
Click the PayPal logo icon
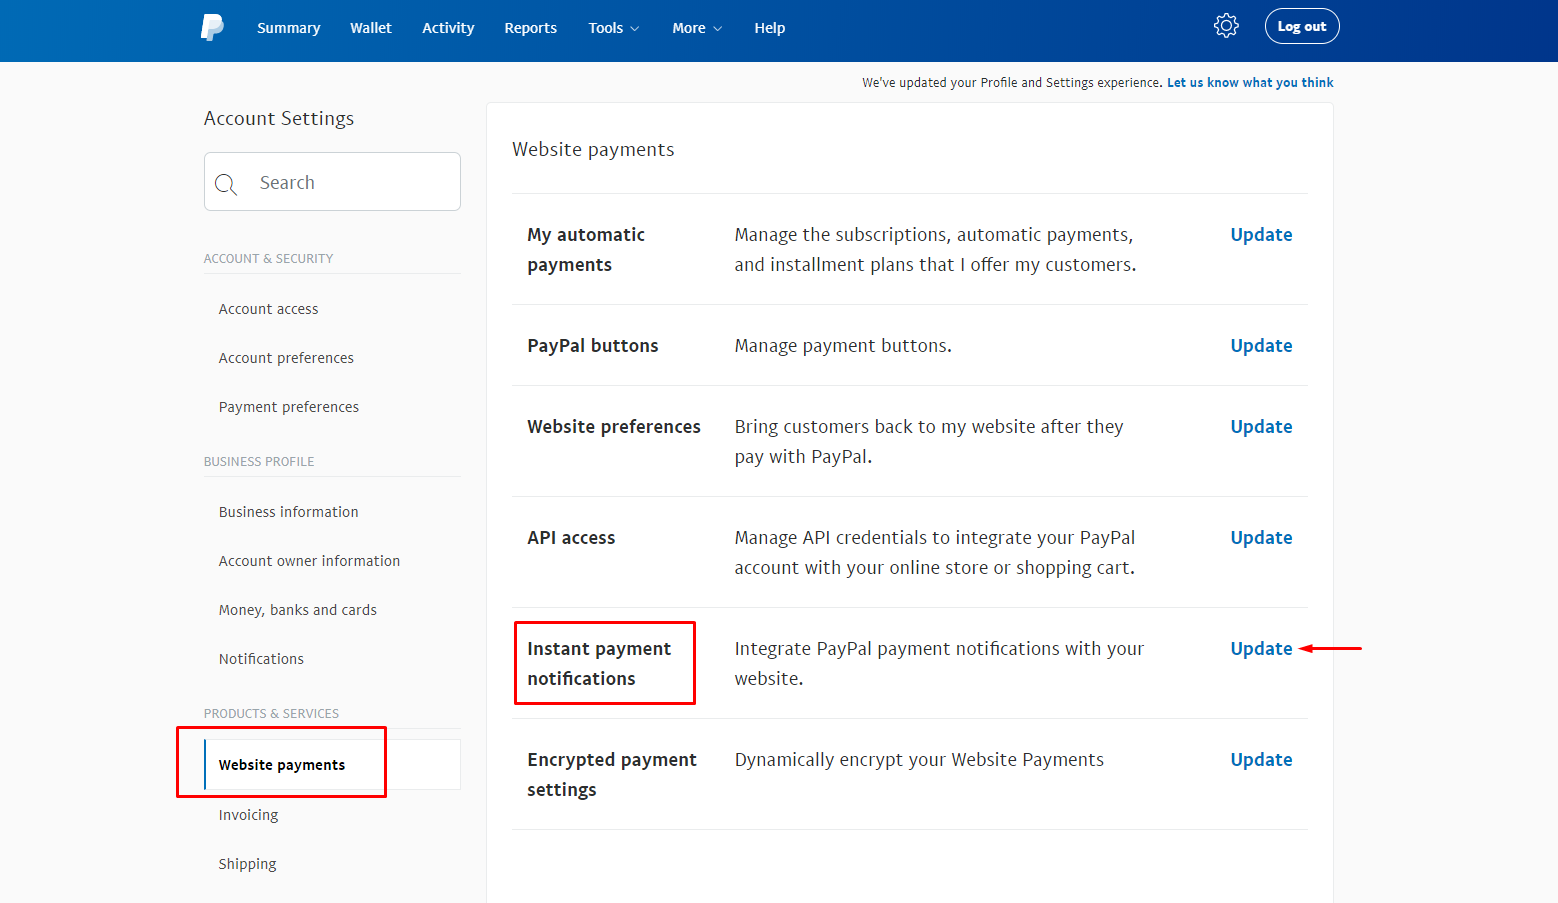tap(212, 27)
